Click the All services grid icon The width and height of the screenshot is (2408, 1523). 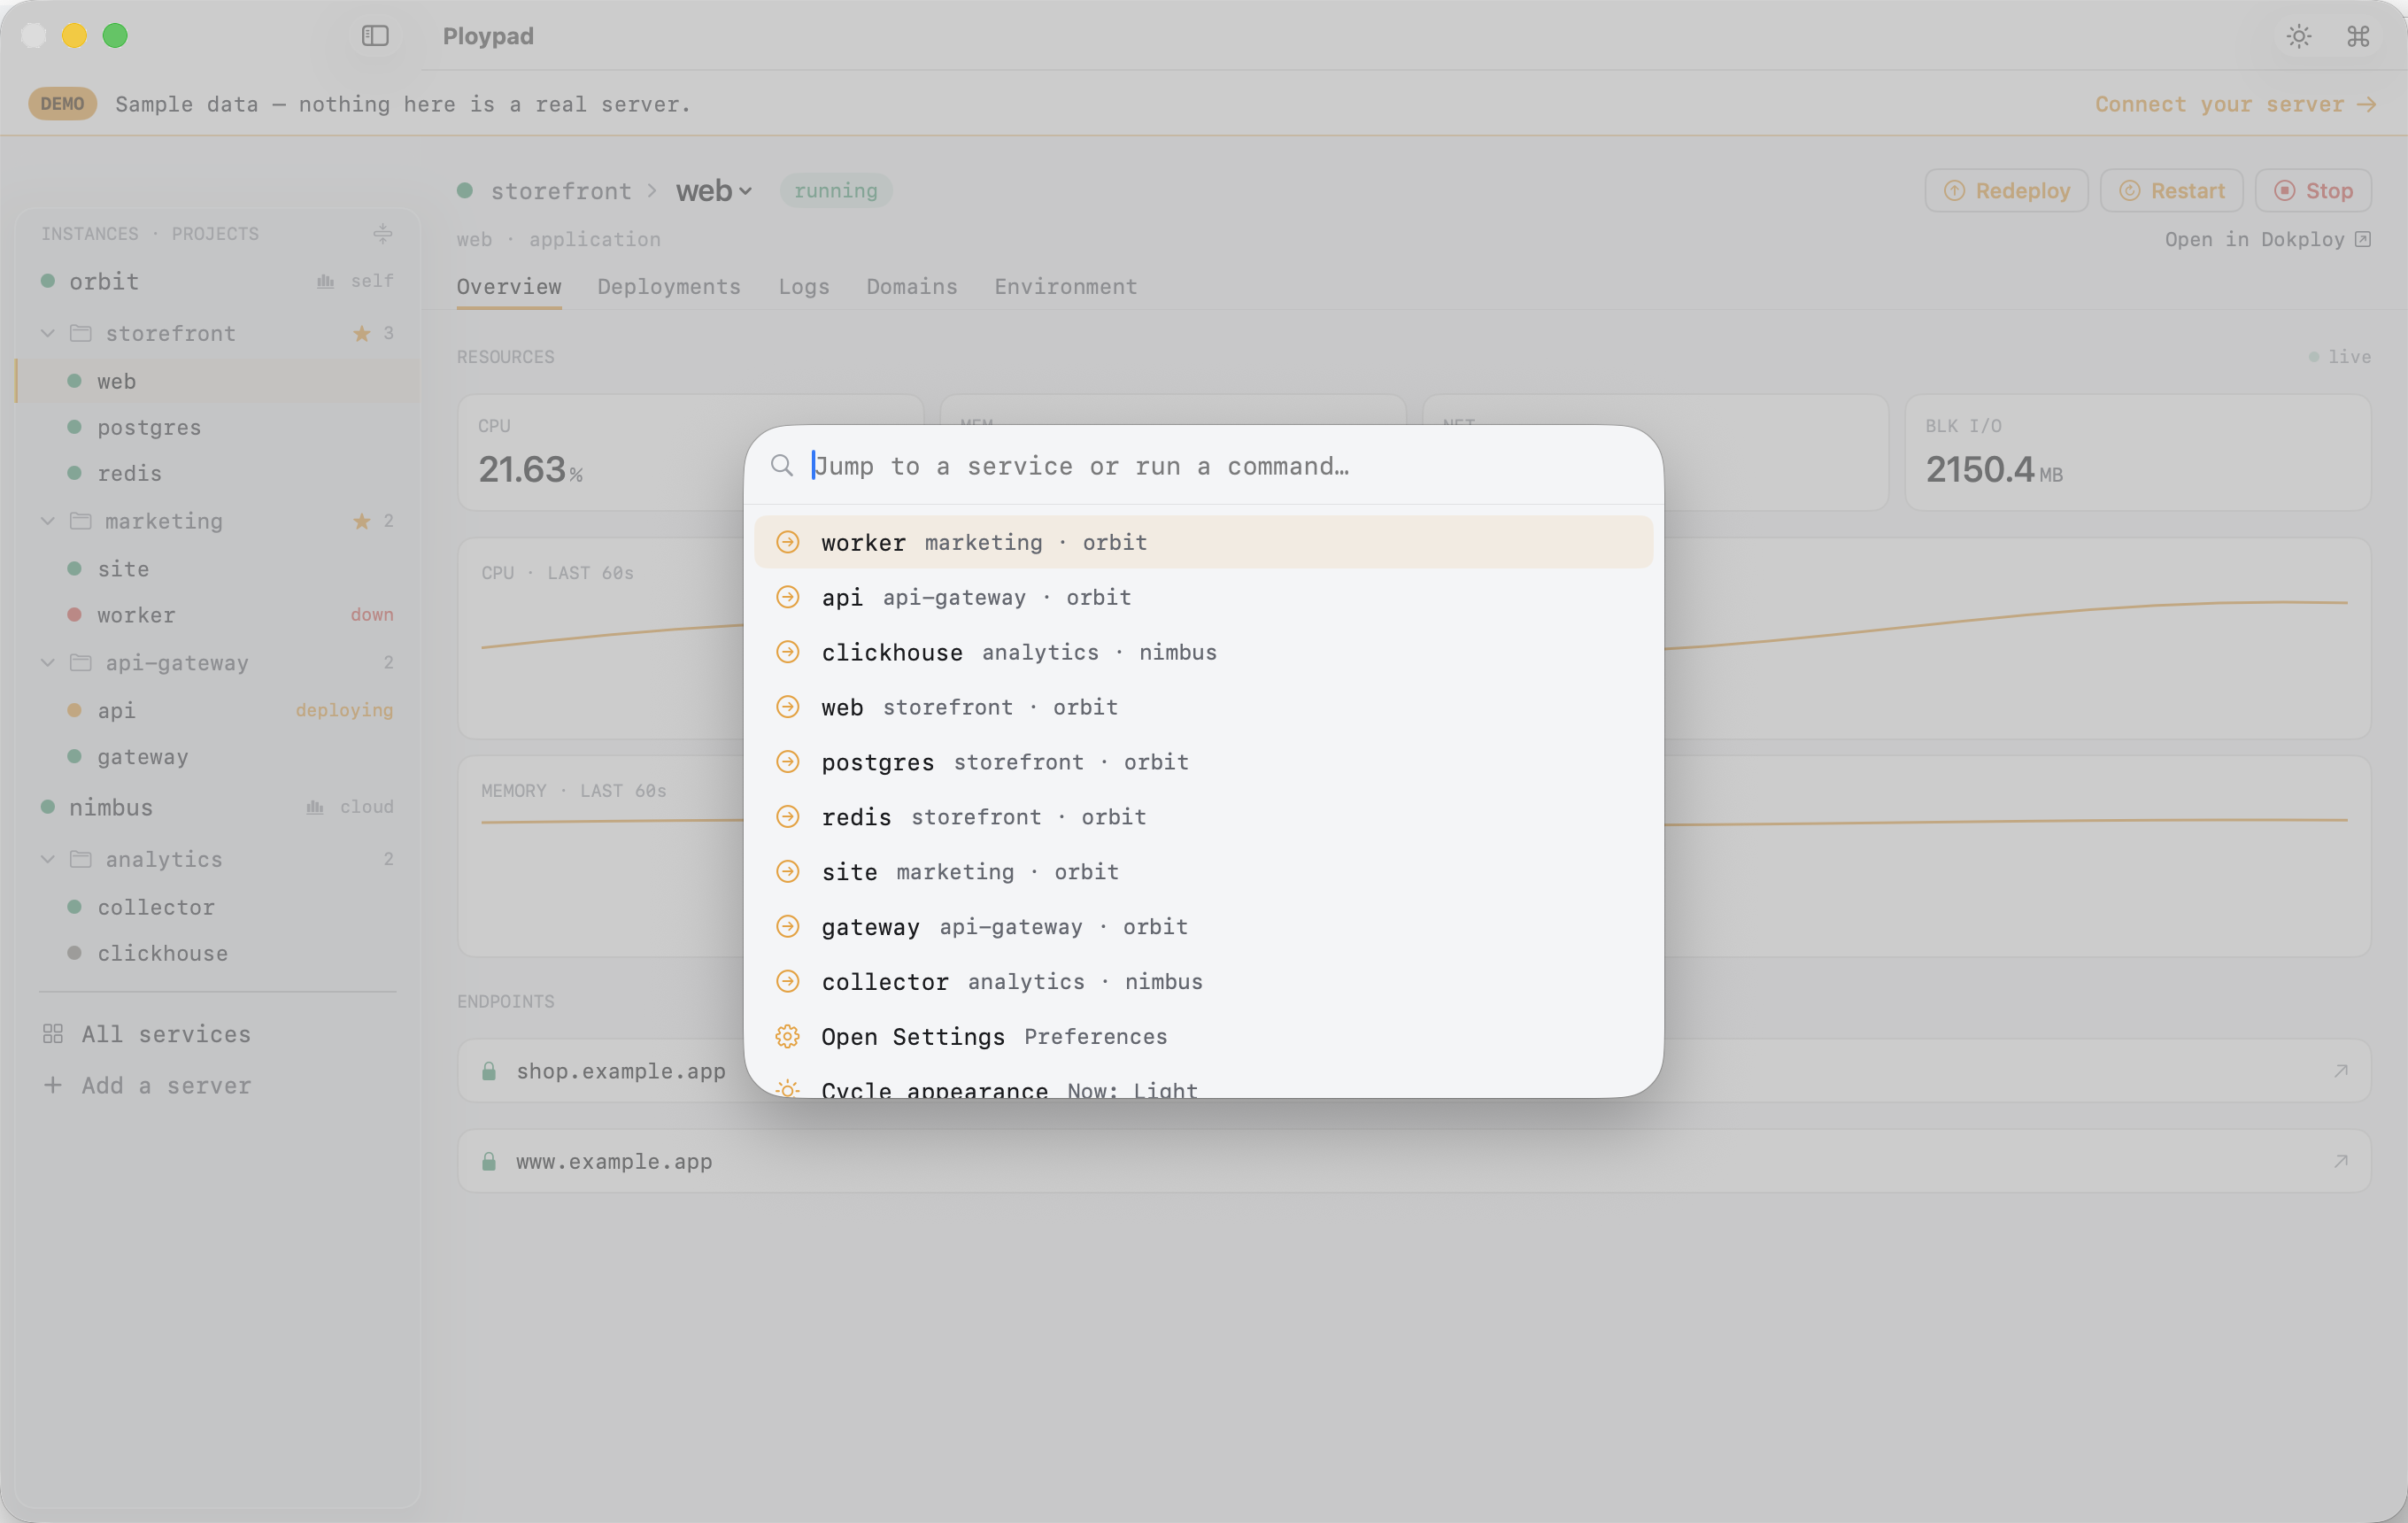coord(53,1034)
